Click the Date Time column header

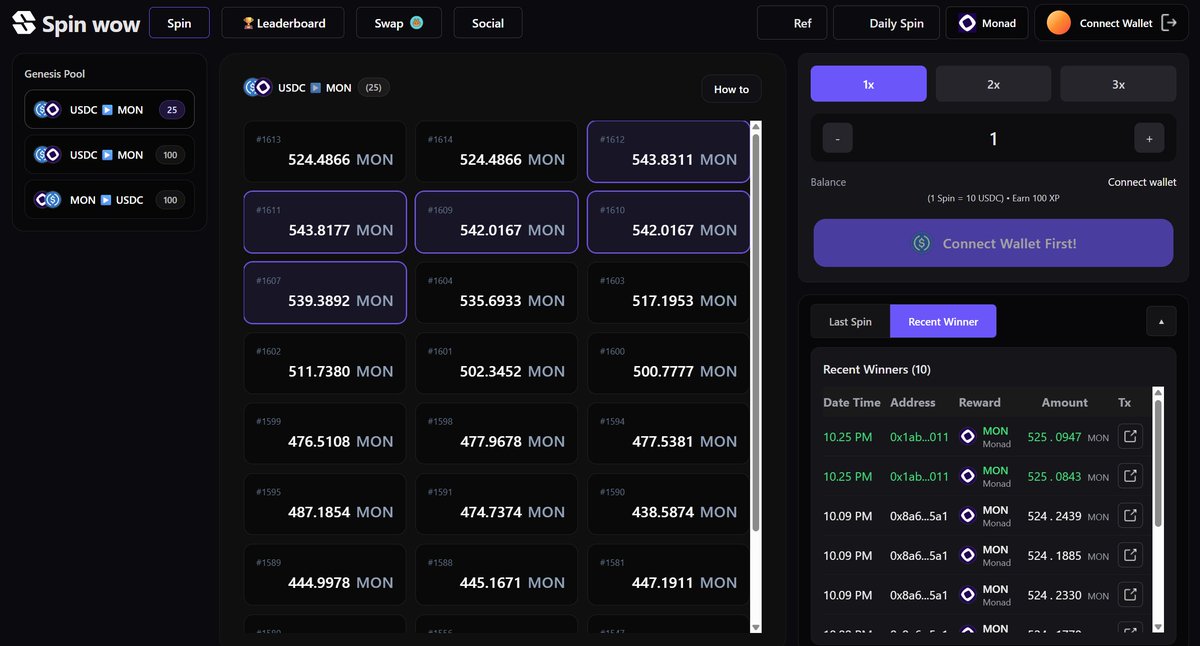(x=852, y=402)
